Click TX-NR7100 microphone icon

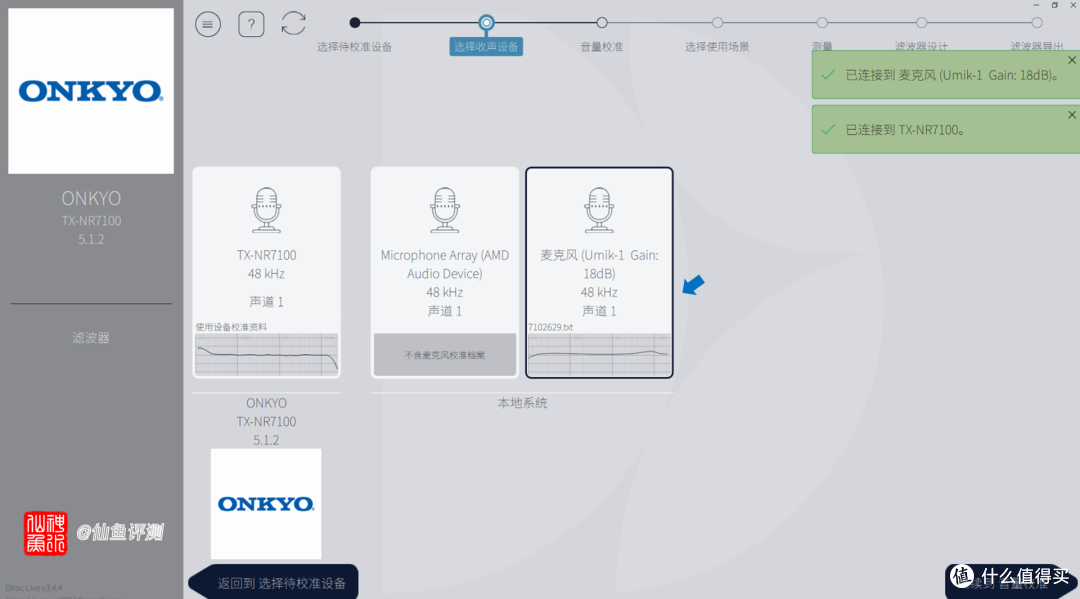pyautogui.click(x=267, y=210)
